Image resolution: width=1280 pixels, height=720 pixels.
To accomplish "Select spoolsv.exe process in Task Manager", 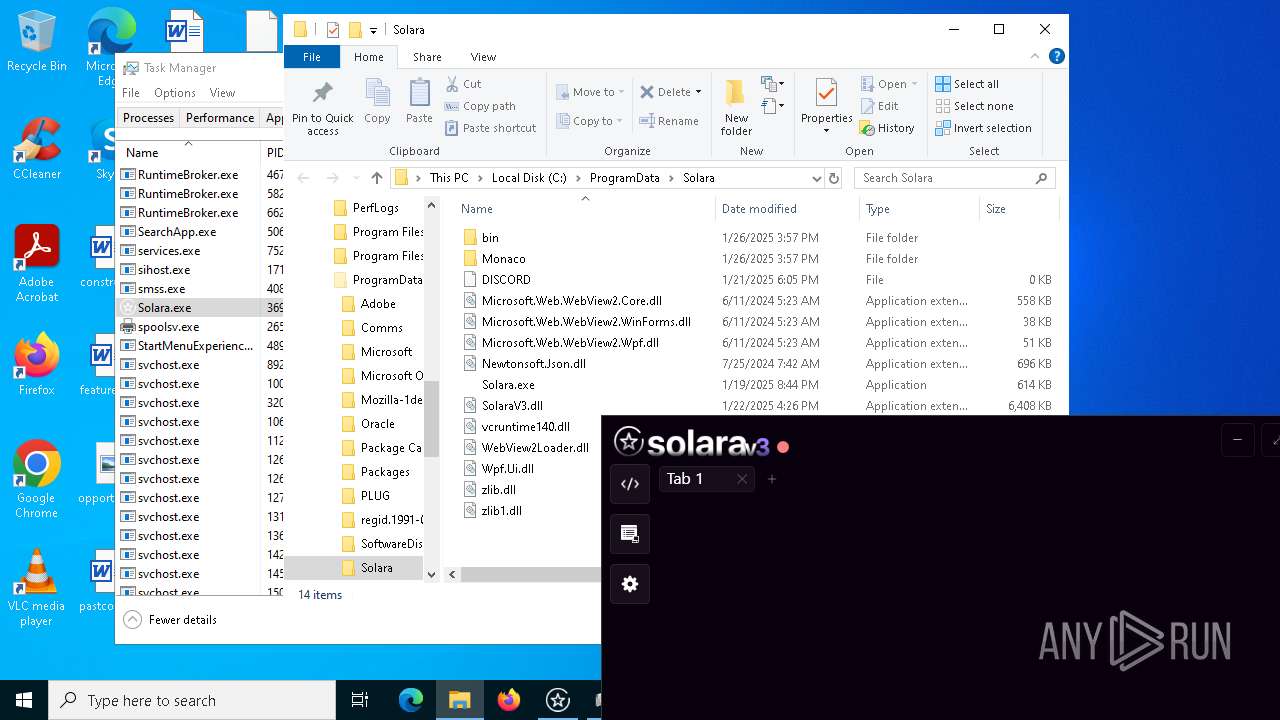I will coord(168,327).
